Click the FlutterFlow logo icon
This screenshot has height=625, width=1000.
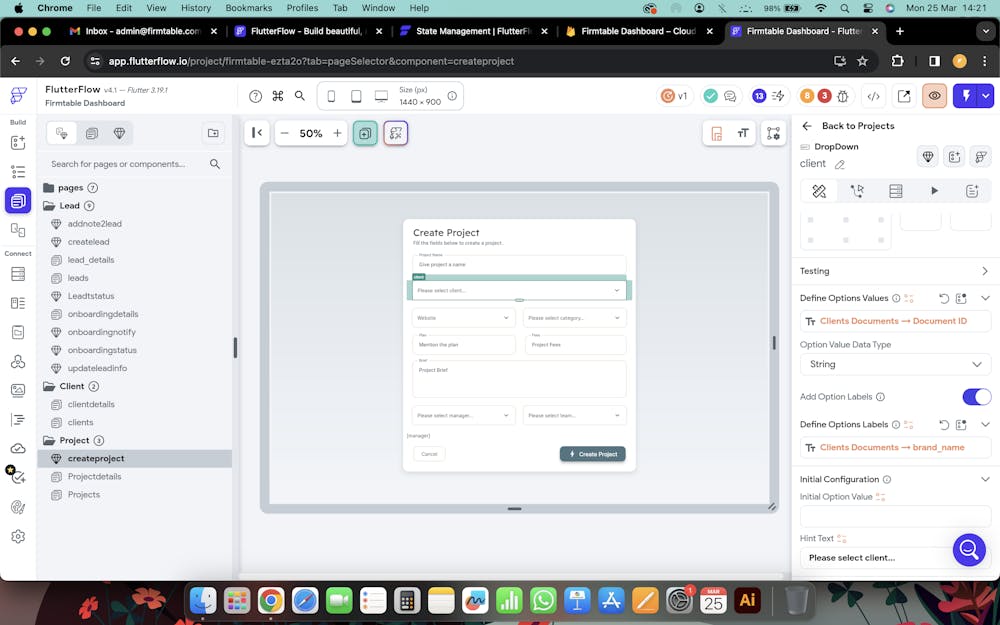pyautogui.click(x=18, y=96)
